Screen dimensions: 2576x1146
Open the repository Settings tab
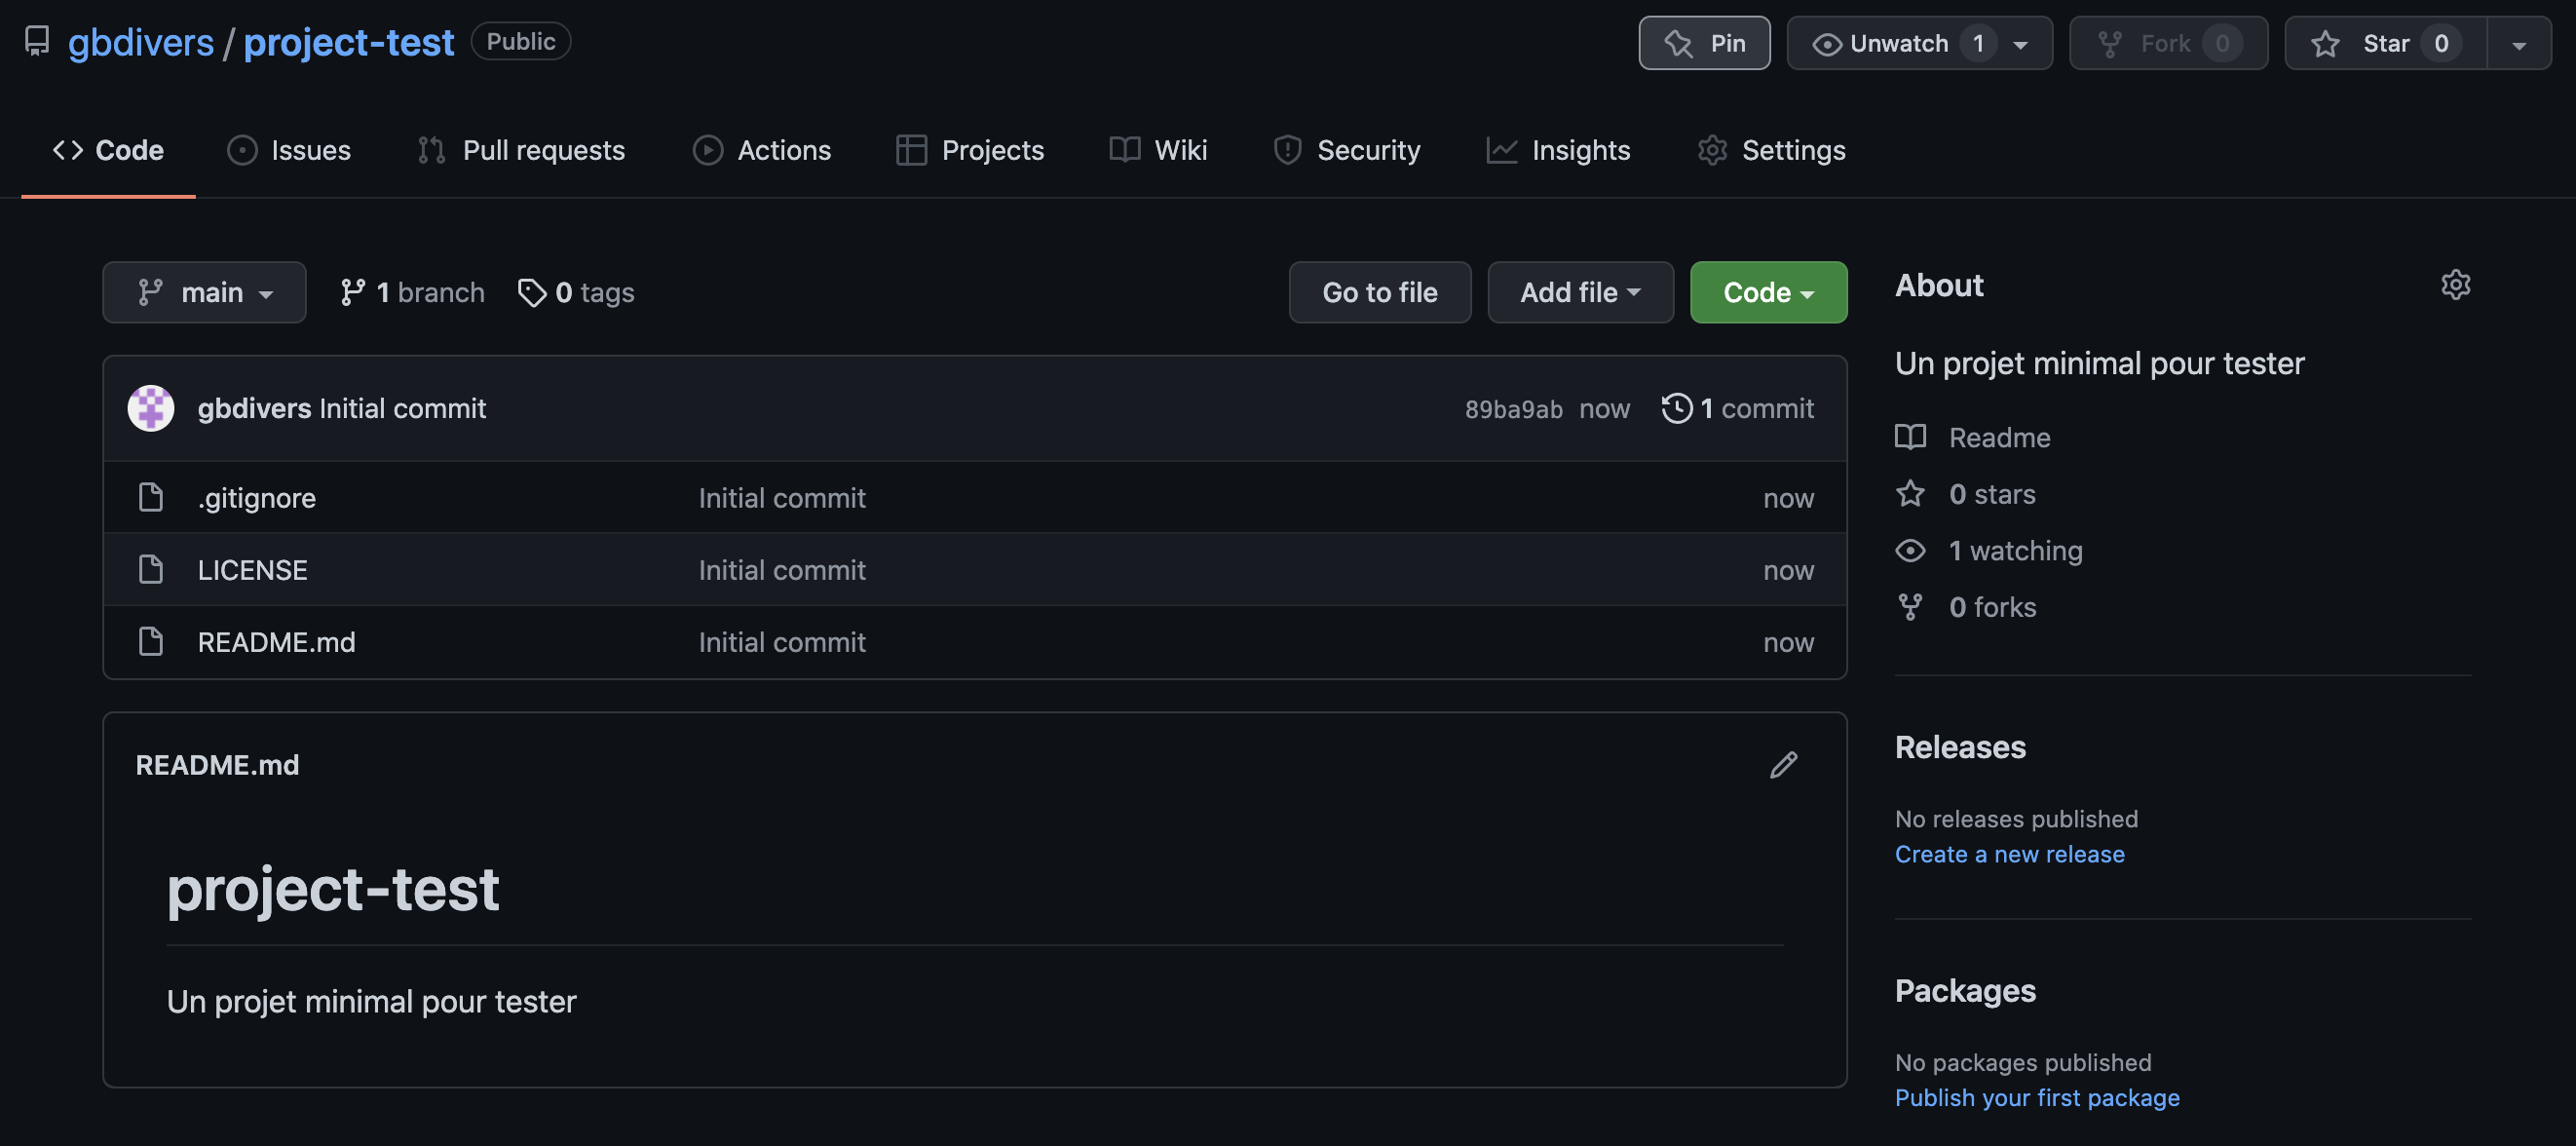[1771, 150]
